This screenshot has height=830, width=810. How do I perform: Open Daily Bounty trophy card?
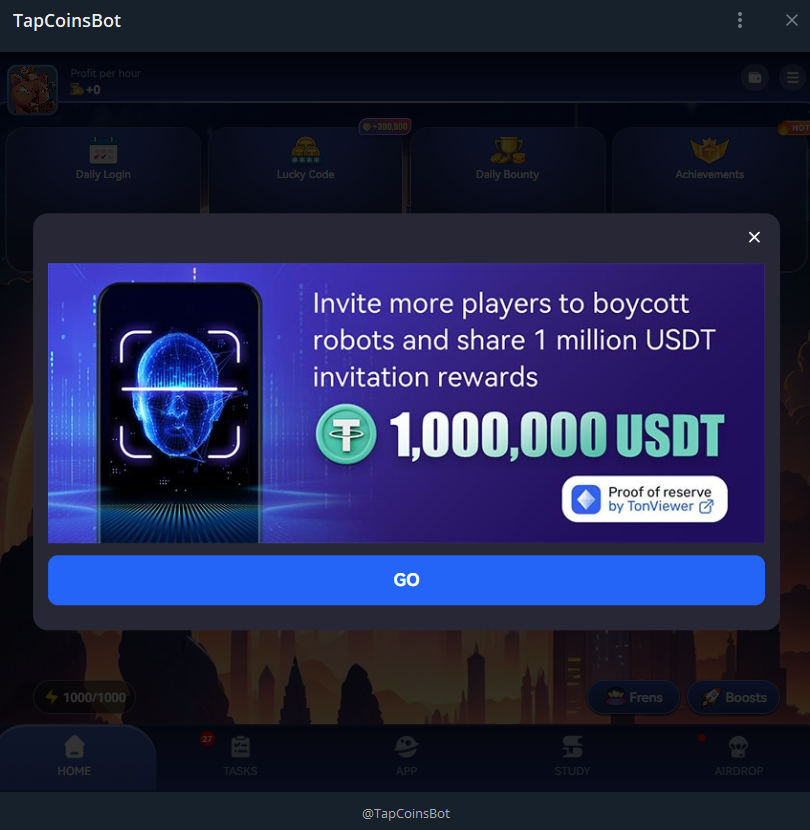click(x=507, y=169)
